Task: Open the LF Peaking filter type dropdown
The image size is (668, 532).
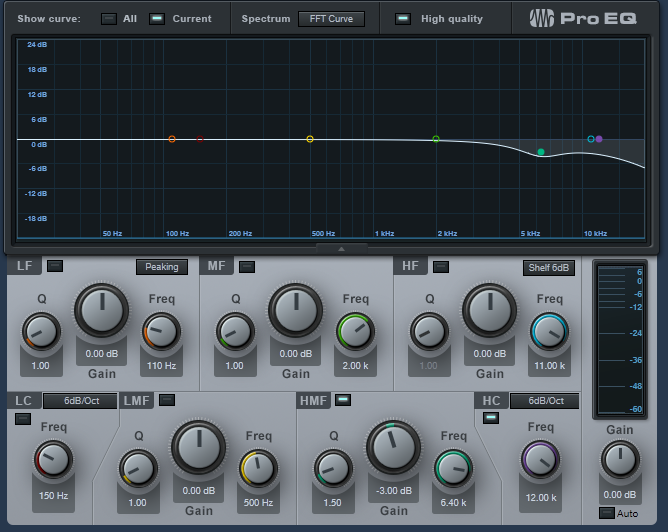Action: pyautogui.click(x=161, y=267)
